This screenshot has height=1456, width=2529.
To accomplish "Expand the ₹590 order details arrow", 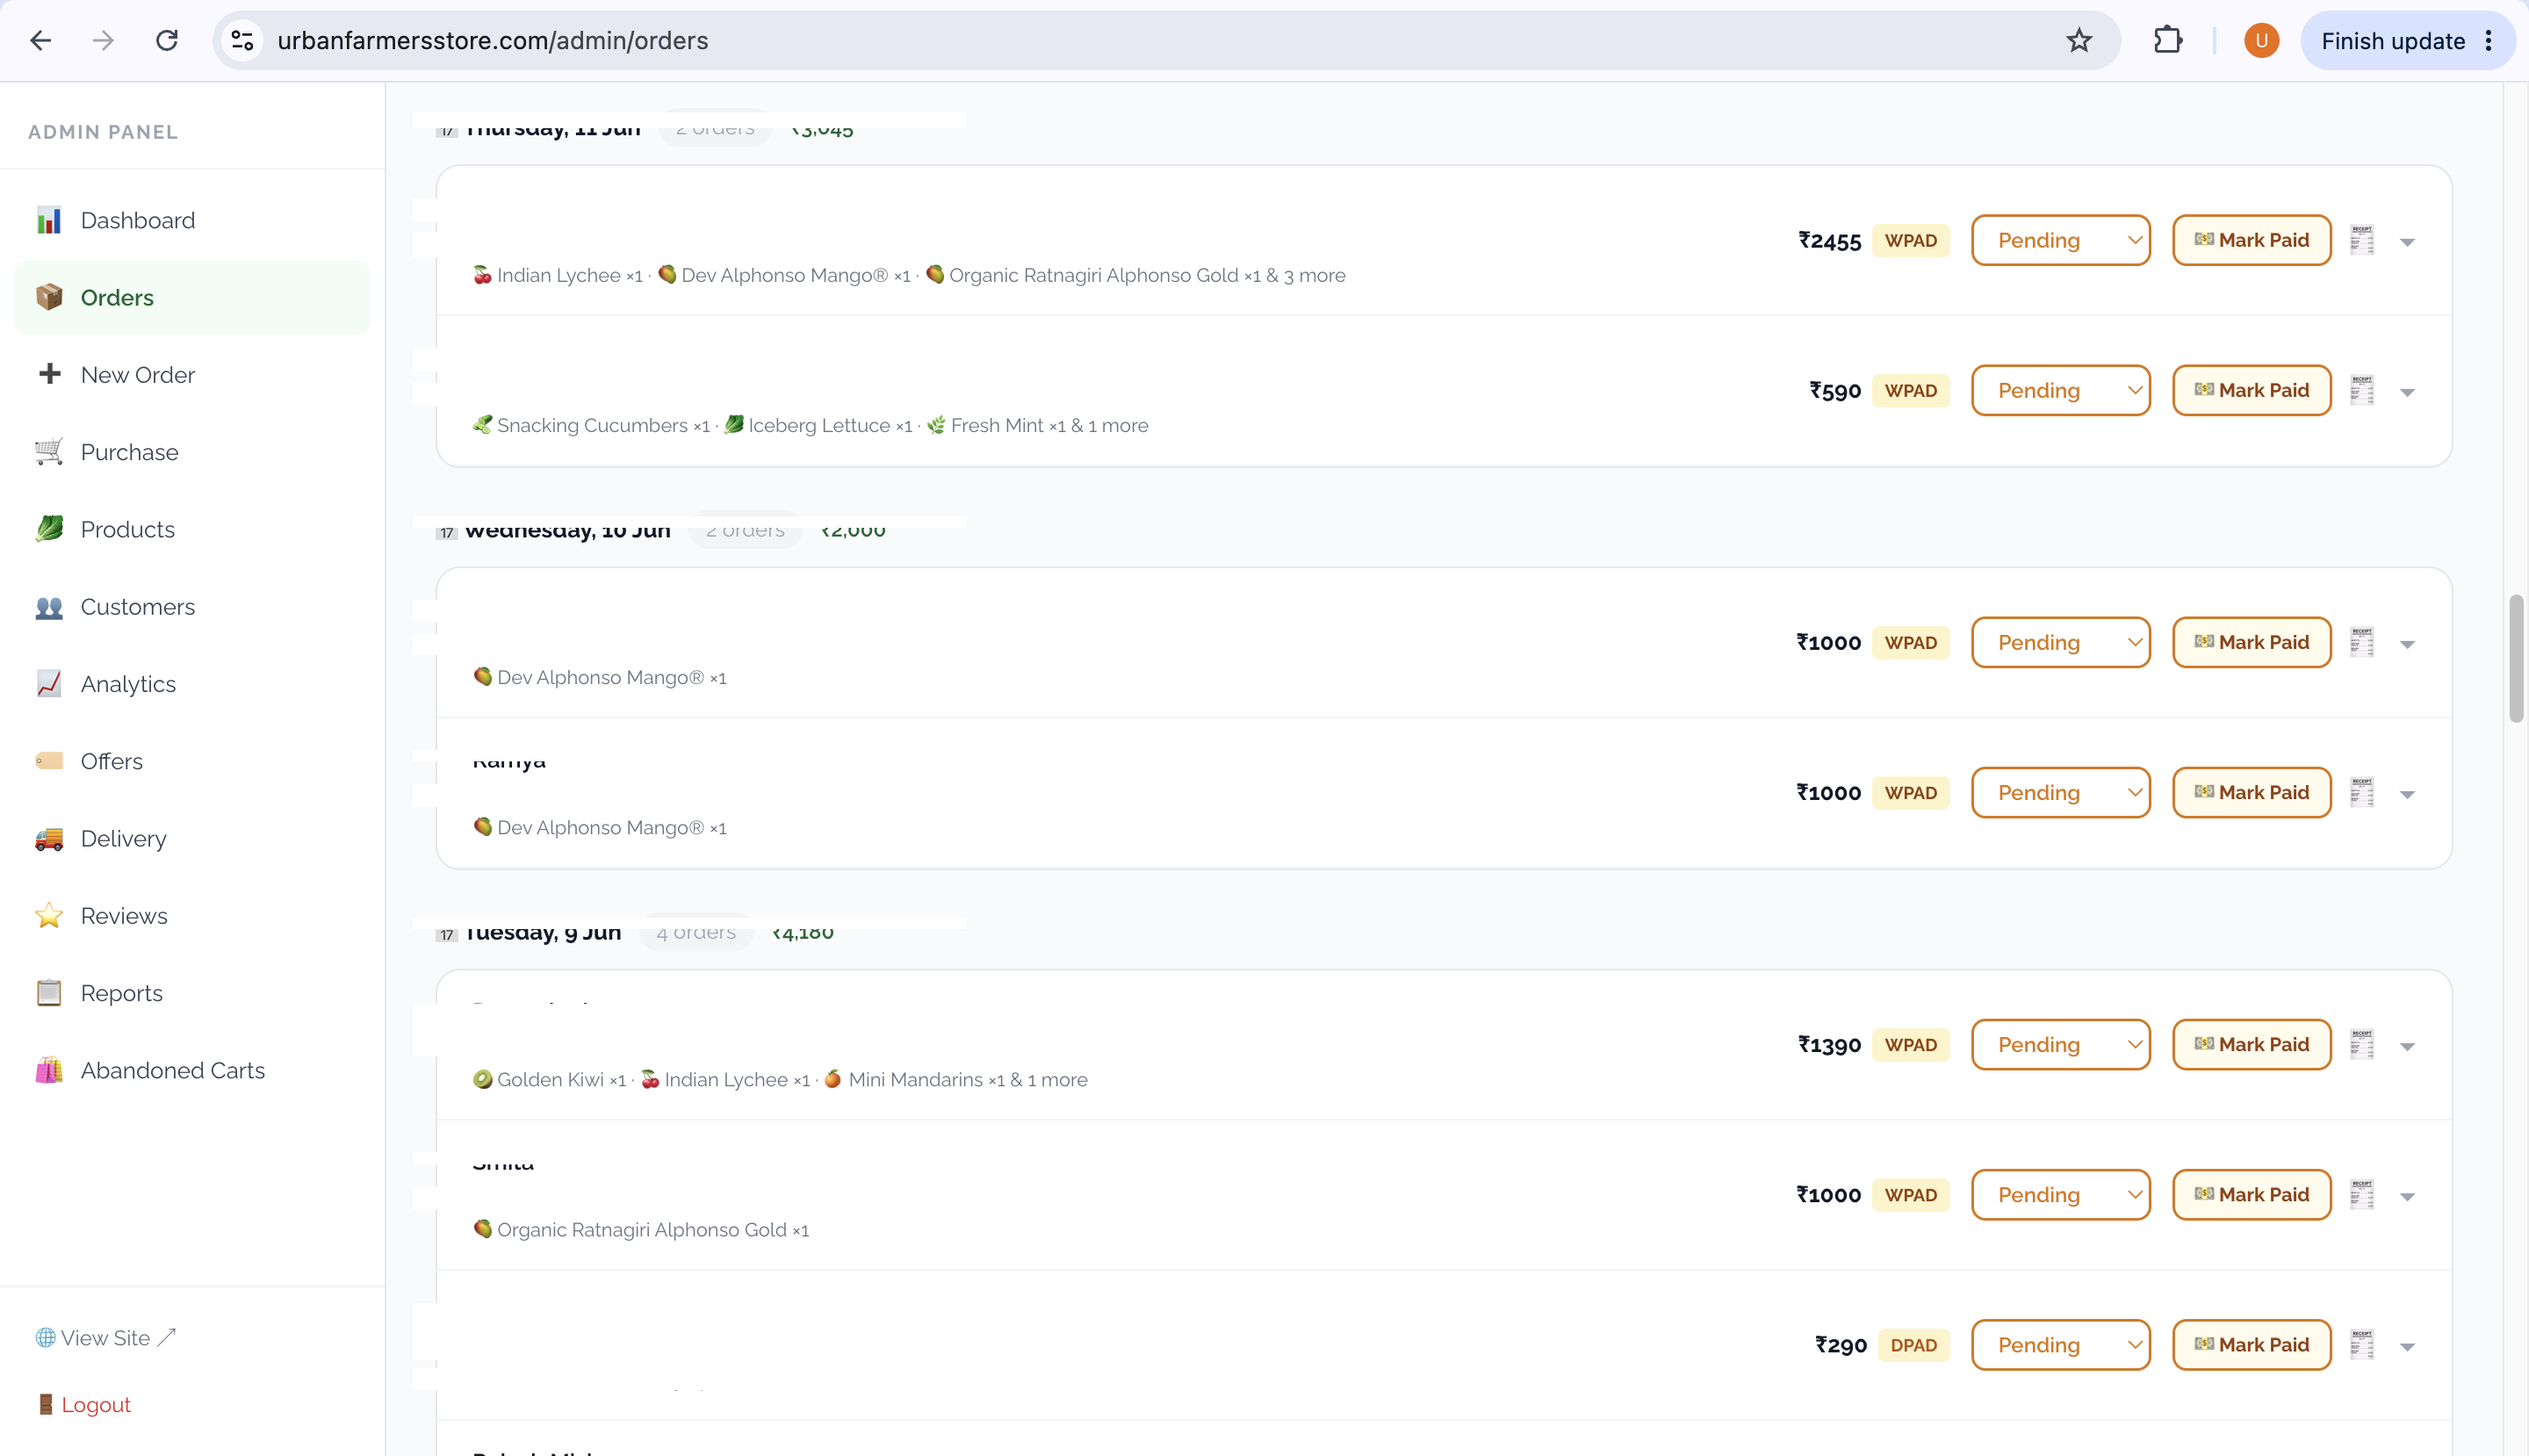I will [x=2407, y=392].
